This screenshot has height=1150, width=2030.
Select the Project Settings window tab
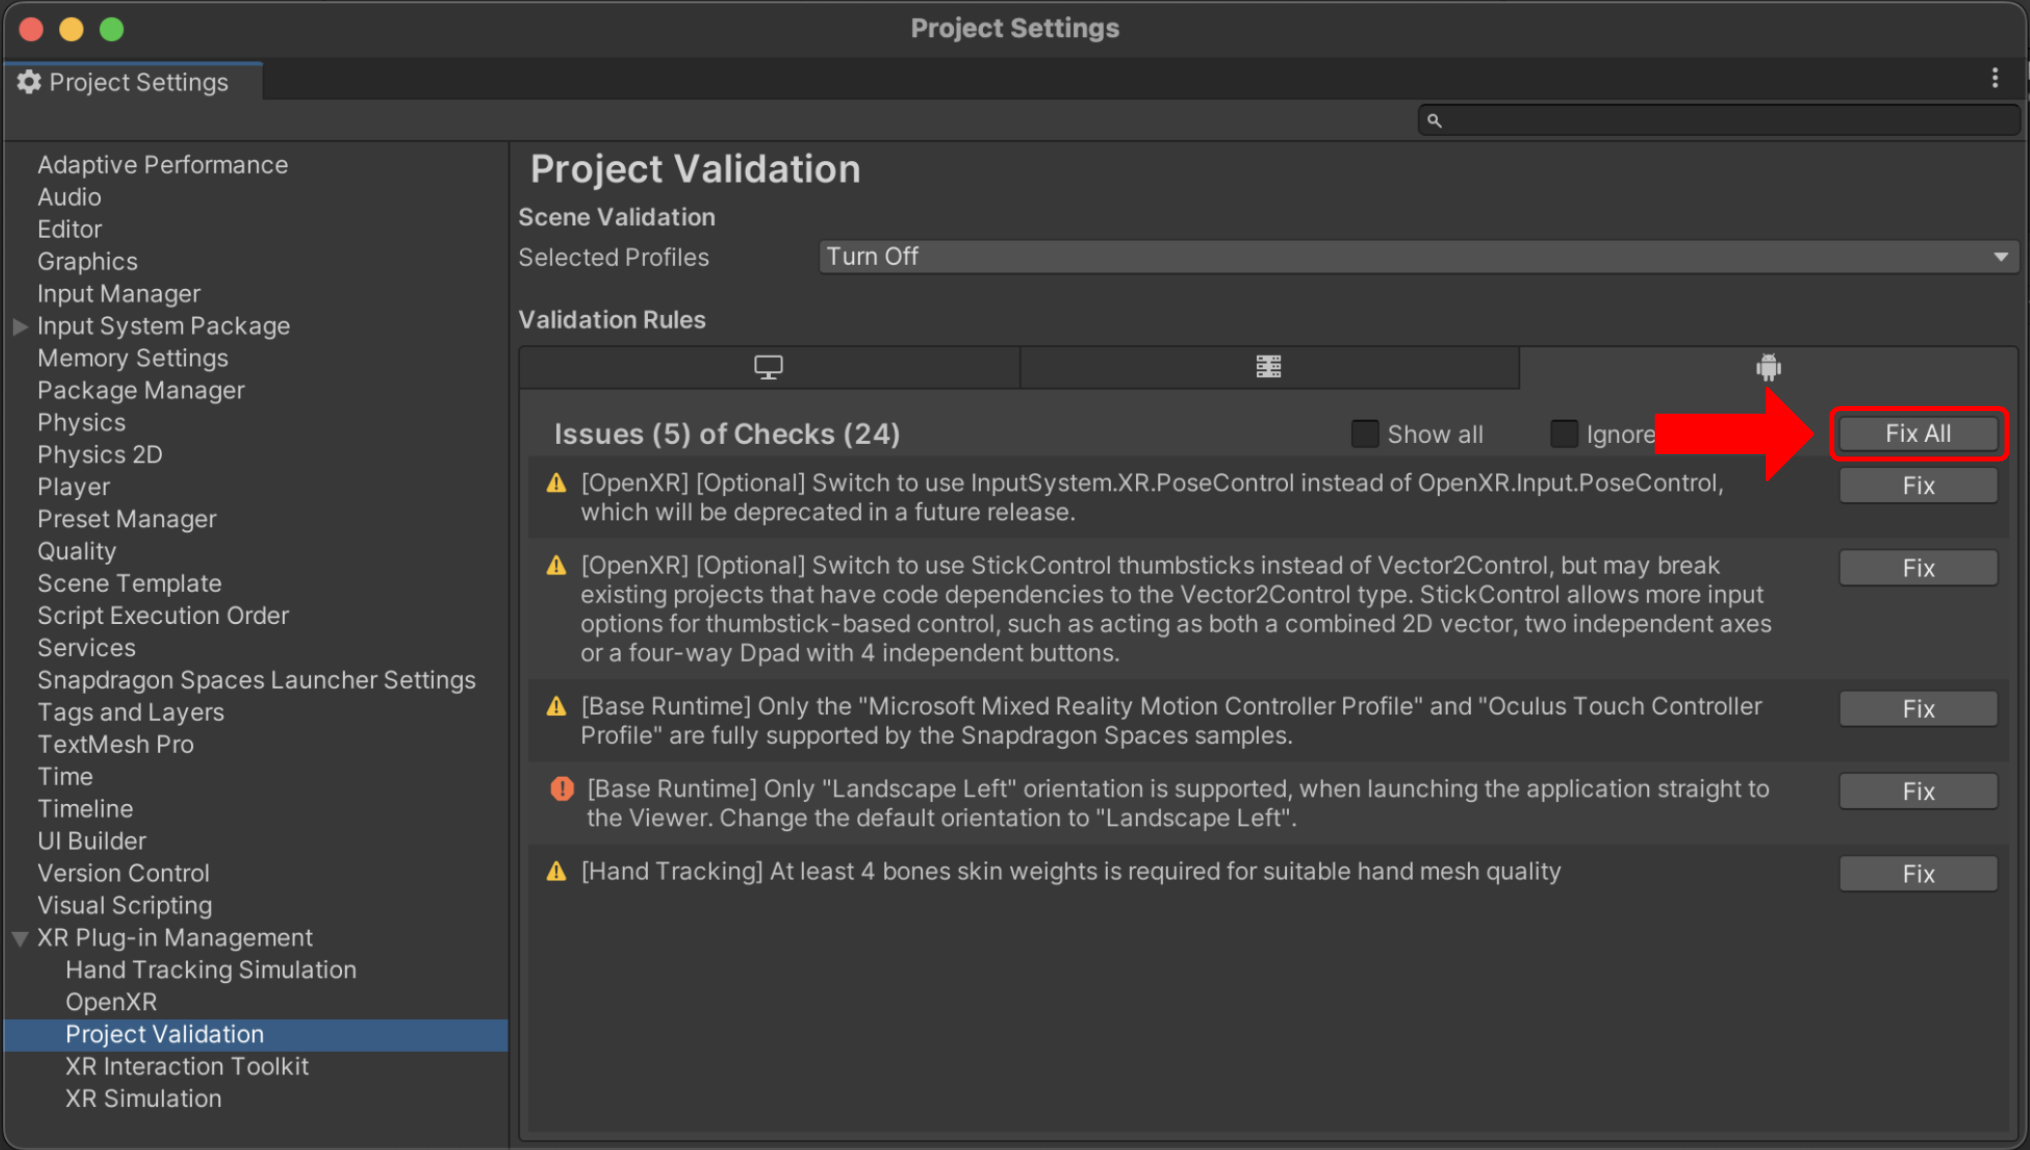[x=133, y=82]
